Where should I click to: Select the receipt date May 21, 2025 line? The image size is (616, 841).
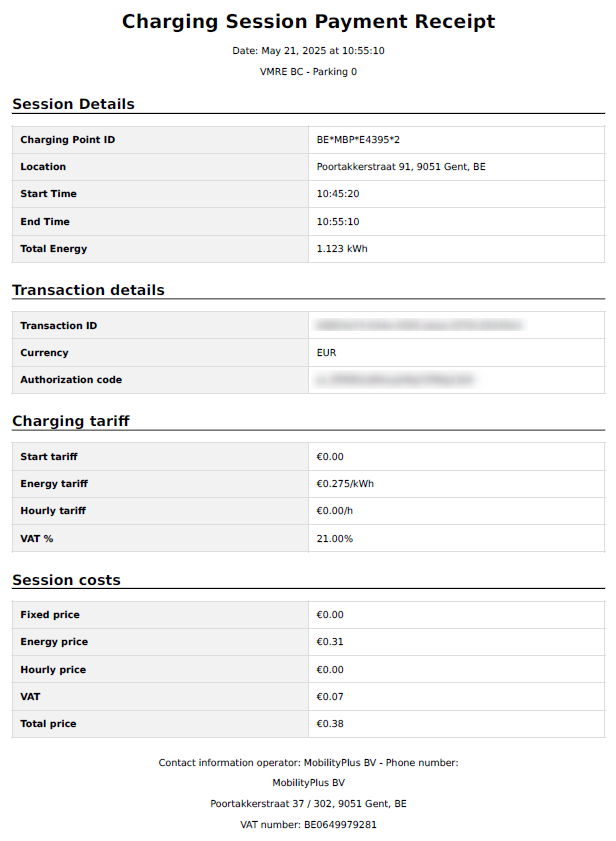click(x=308, y=51)
